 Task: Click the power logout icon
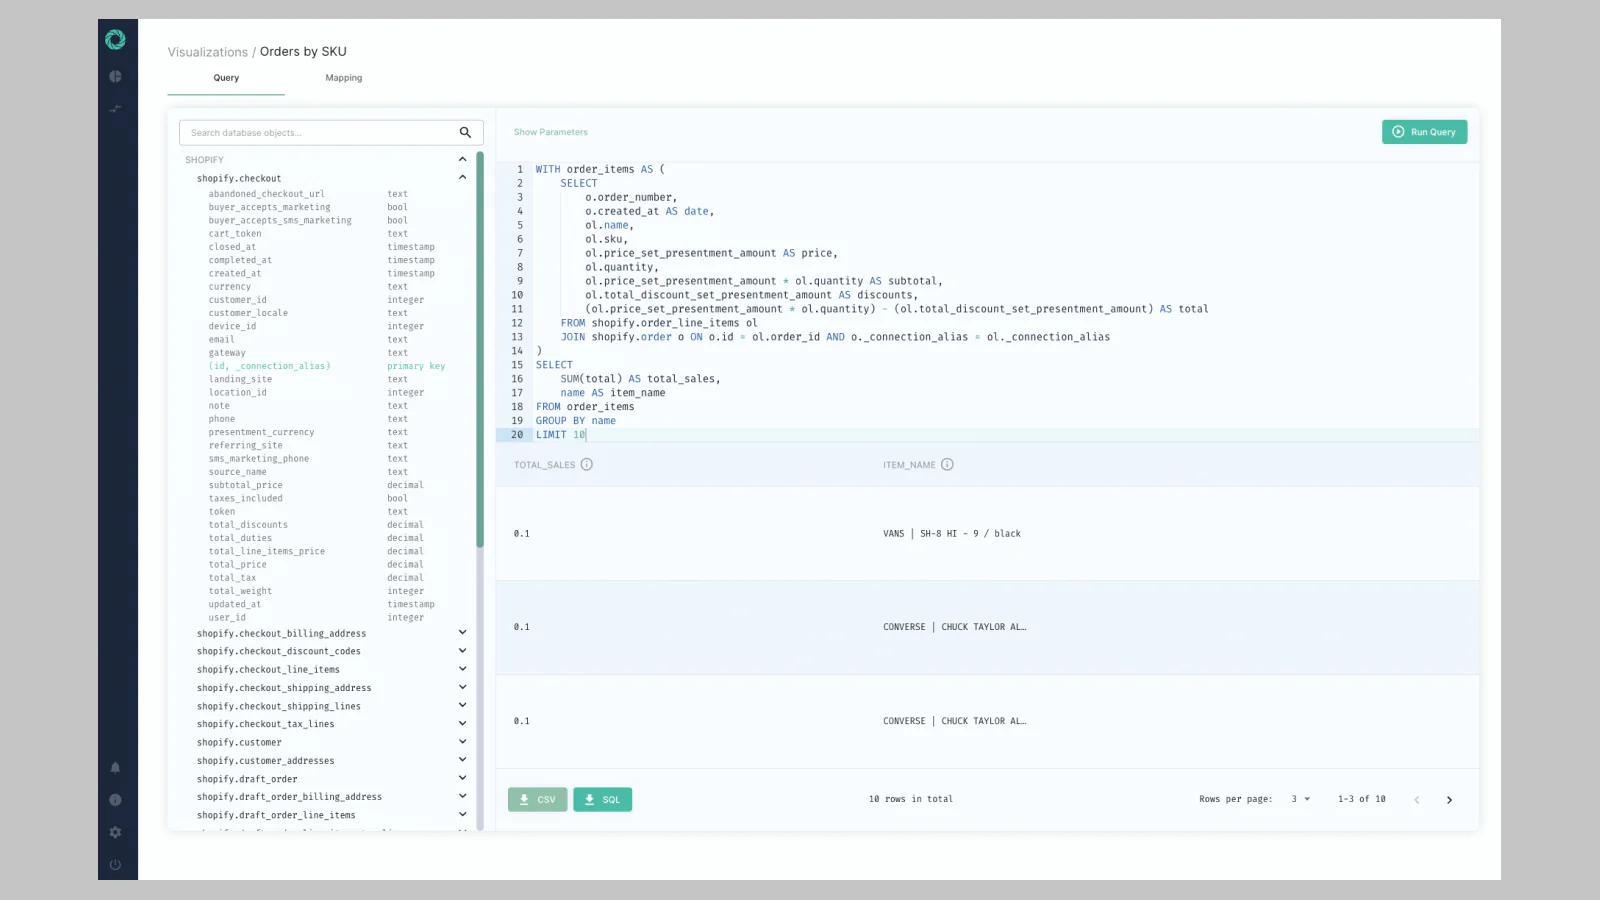tap(115, 865)
